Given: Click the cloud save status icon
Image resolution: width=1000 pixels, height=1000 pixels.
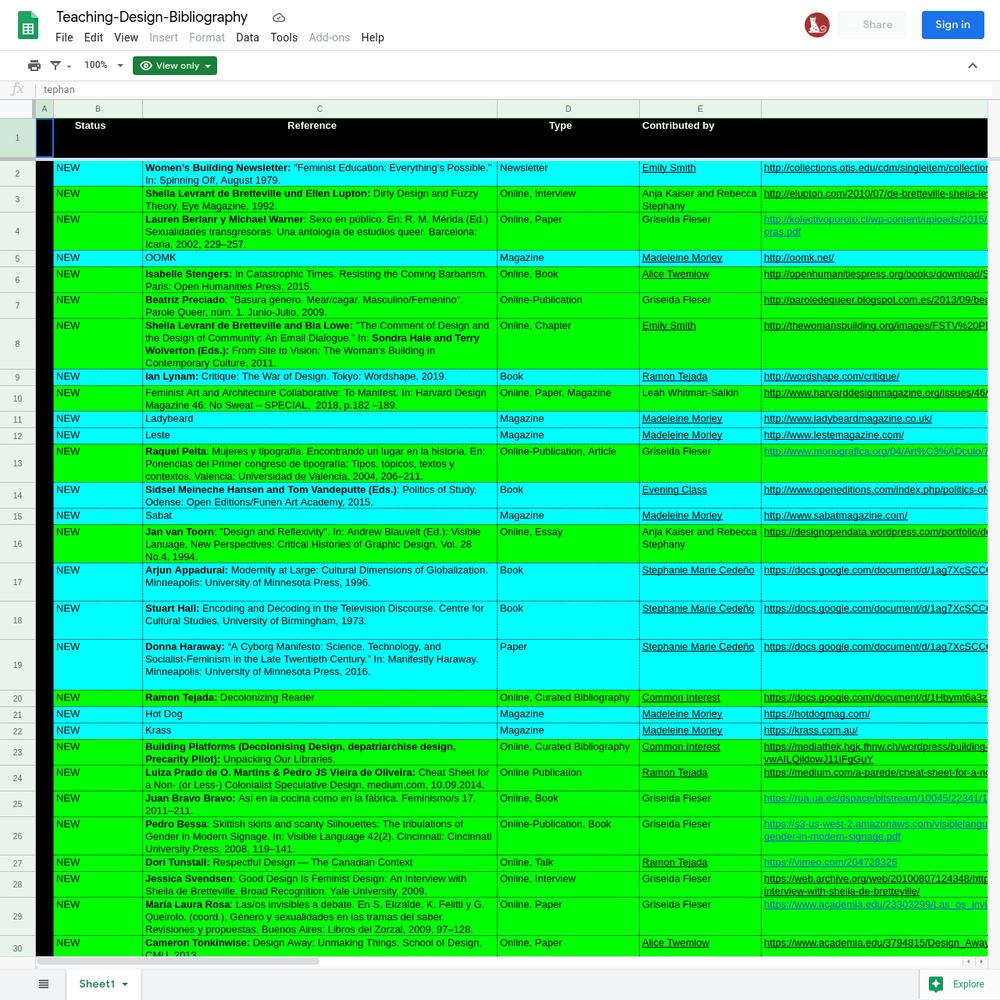Looking at the screenshot, I should click(279, 17).
